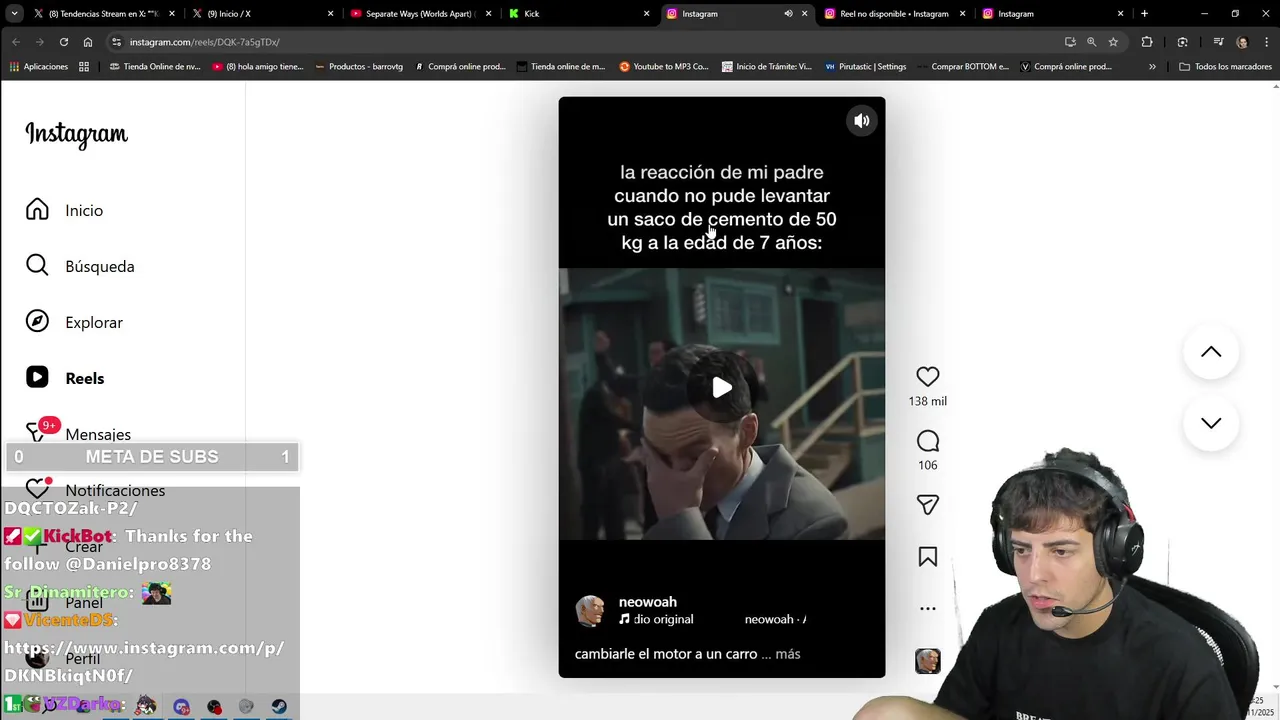Open Productos - barrovtg bookmark
This screenshot has width=1280, height=720.
[359, 67]
